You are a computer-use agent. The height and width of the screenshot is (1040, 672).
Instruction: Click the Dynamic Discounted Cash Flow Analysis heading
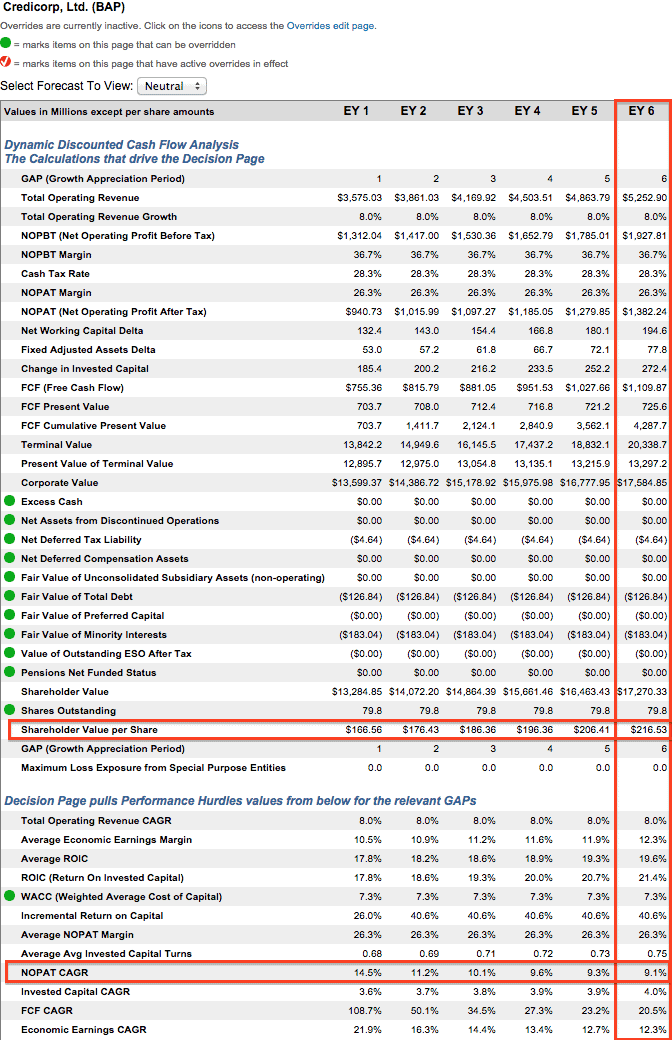pyautogui.click(x=121, y=145)
